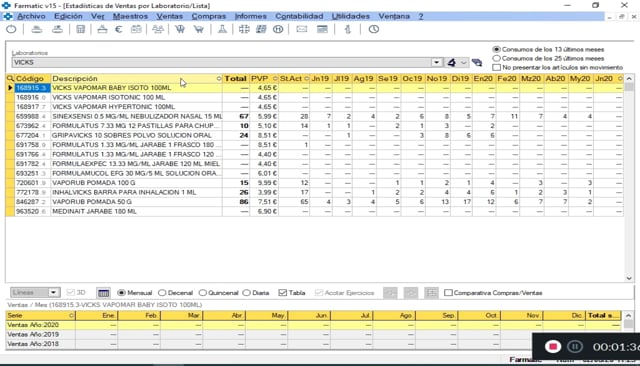Sort by the Total column header

tap(236, 78)
